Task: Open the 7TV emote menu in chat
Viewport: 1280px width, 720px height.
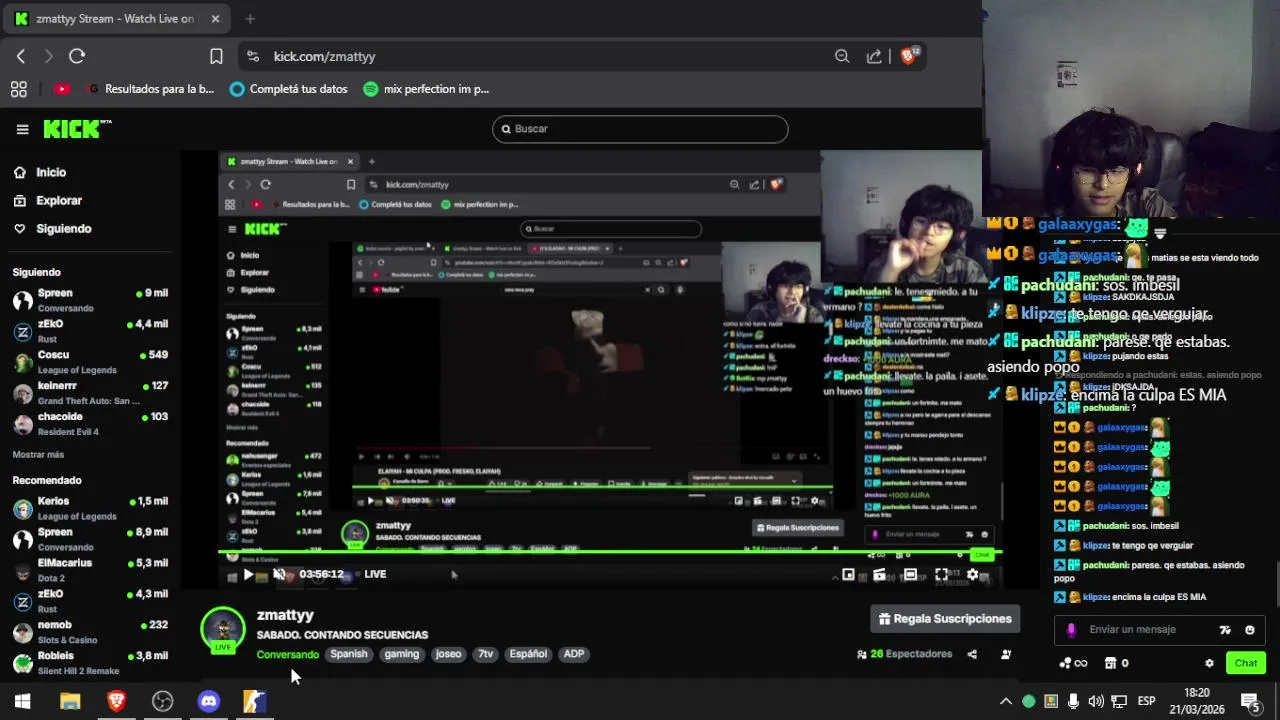Action: tap(1225, 630)
